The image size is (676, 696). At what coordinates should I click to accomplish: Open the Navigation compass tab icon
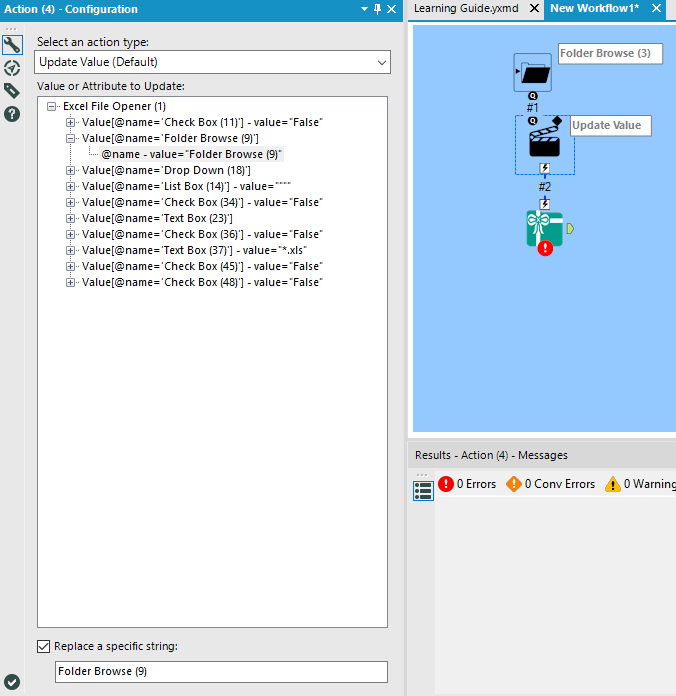click(x=12, y=68)
